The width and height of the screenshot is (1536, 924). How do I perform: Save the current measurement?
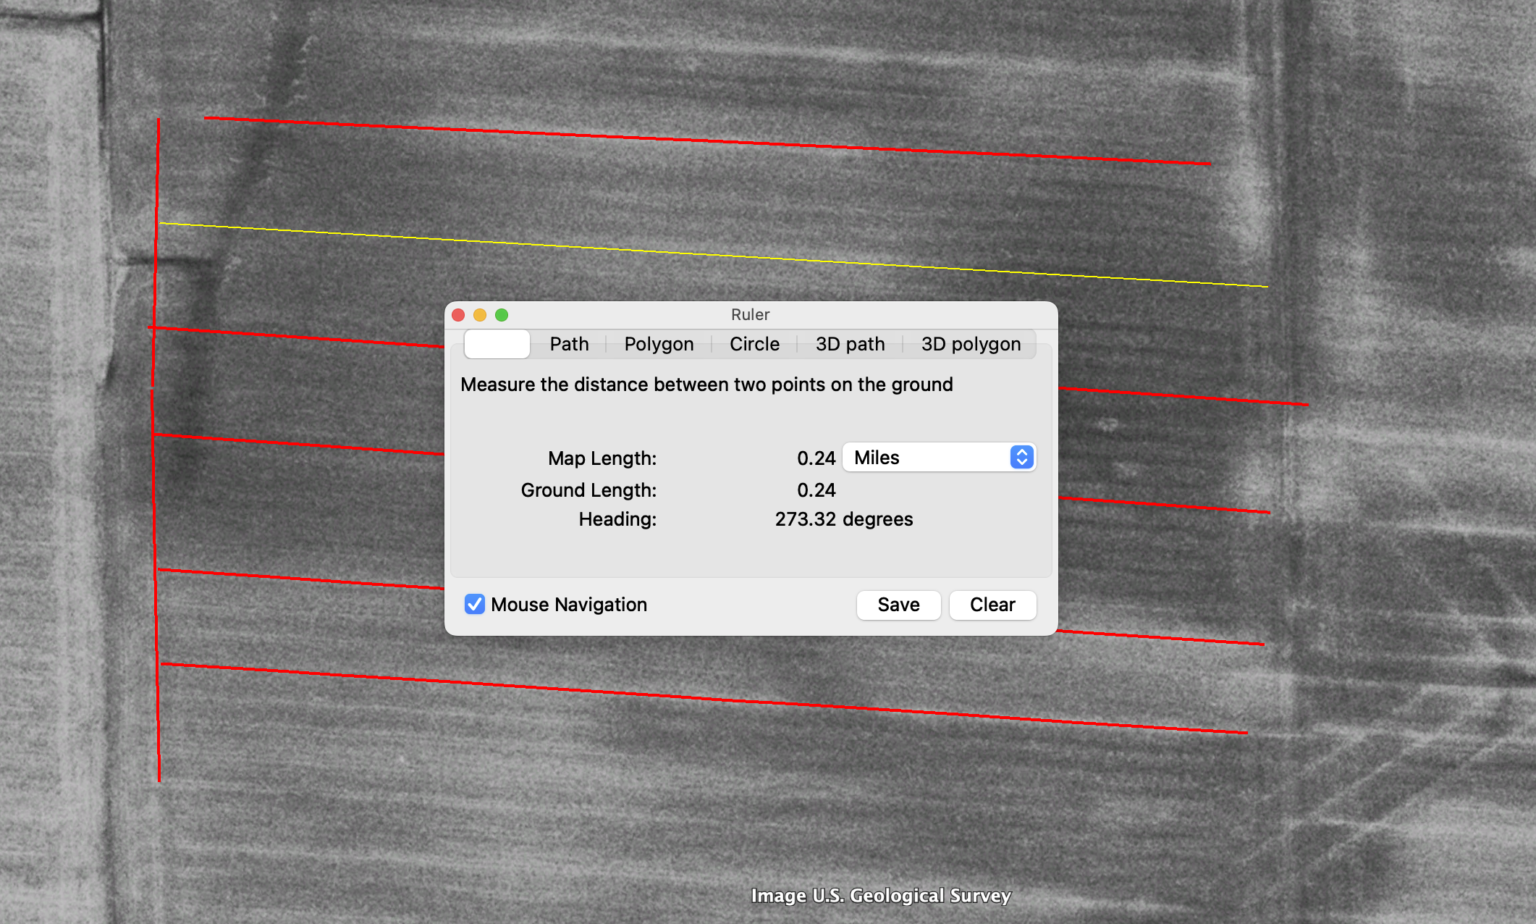(x=898, y=605)
